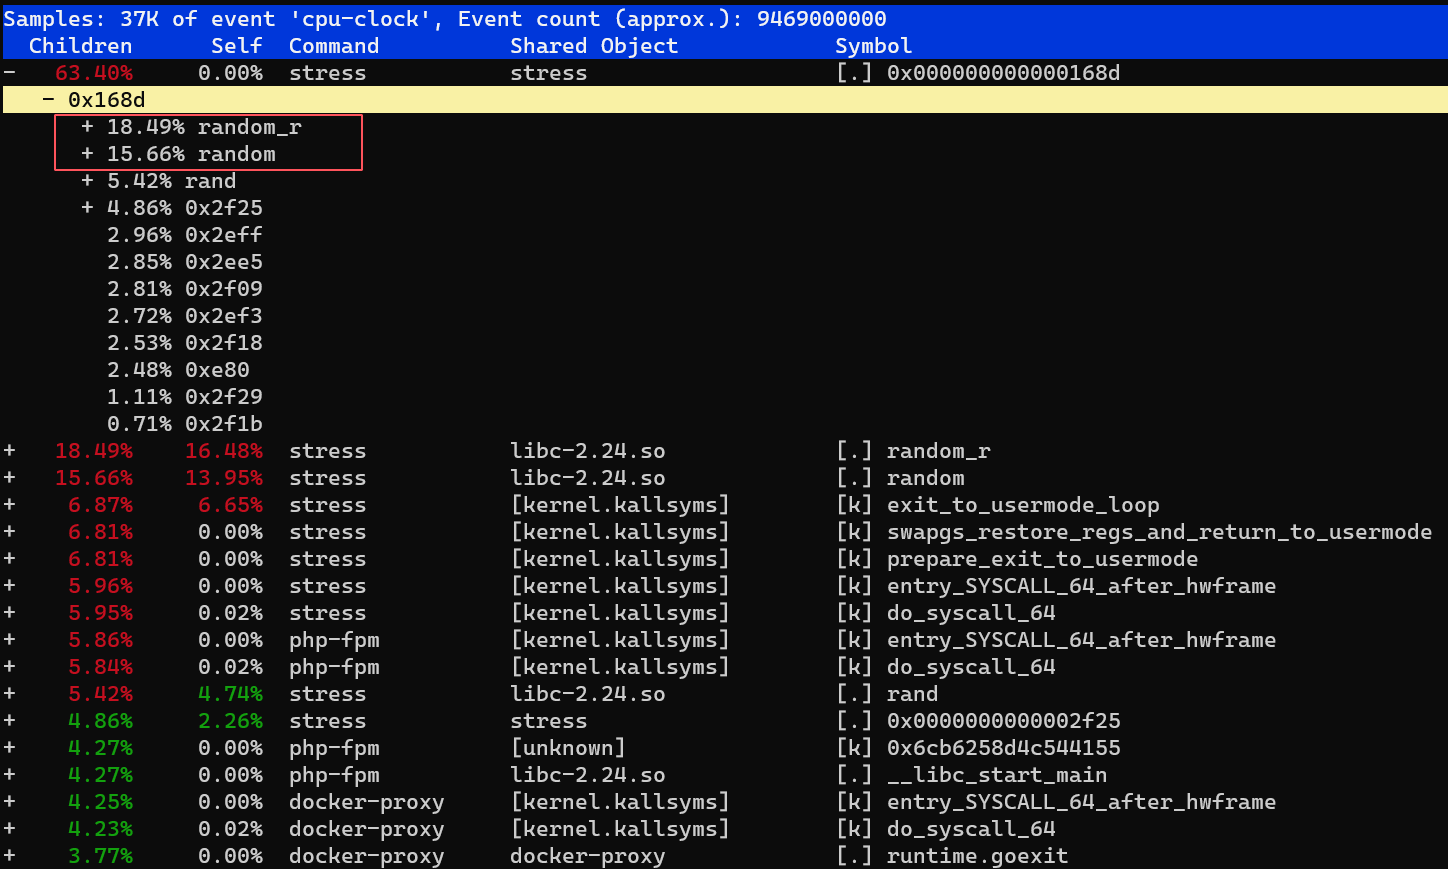This screenshot has width=1448, height=869.
Task: Select the 2.72% 0x2ef3 callchain line
Action: point(185,316)
